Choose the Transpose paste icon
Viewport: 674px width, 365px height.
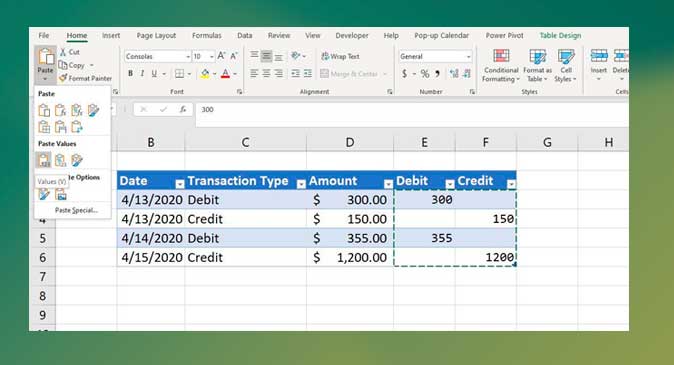(x=77, y=127)
